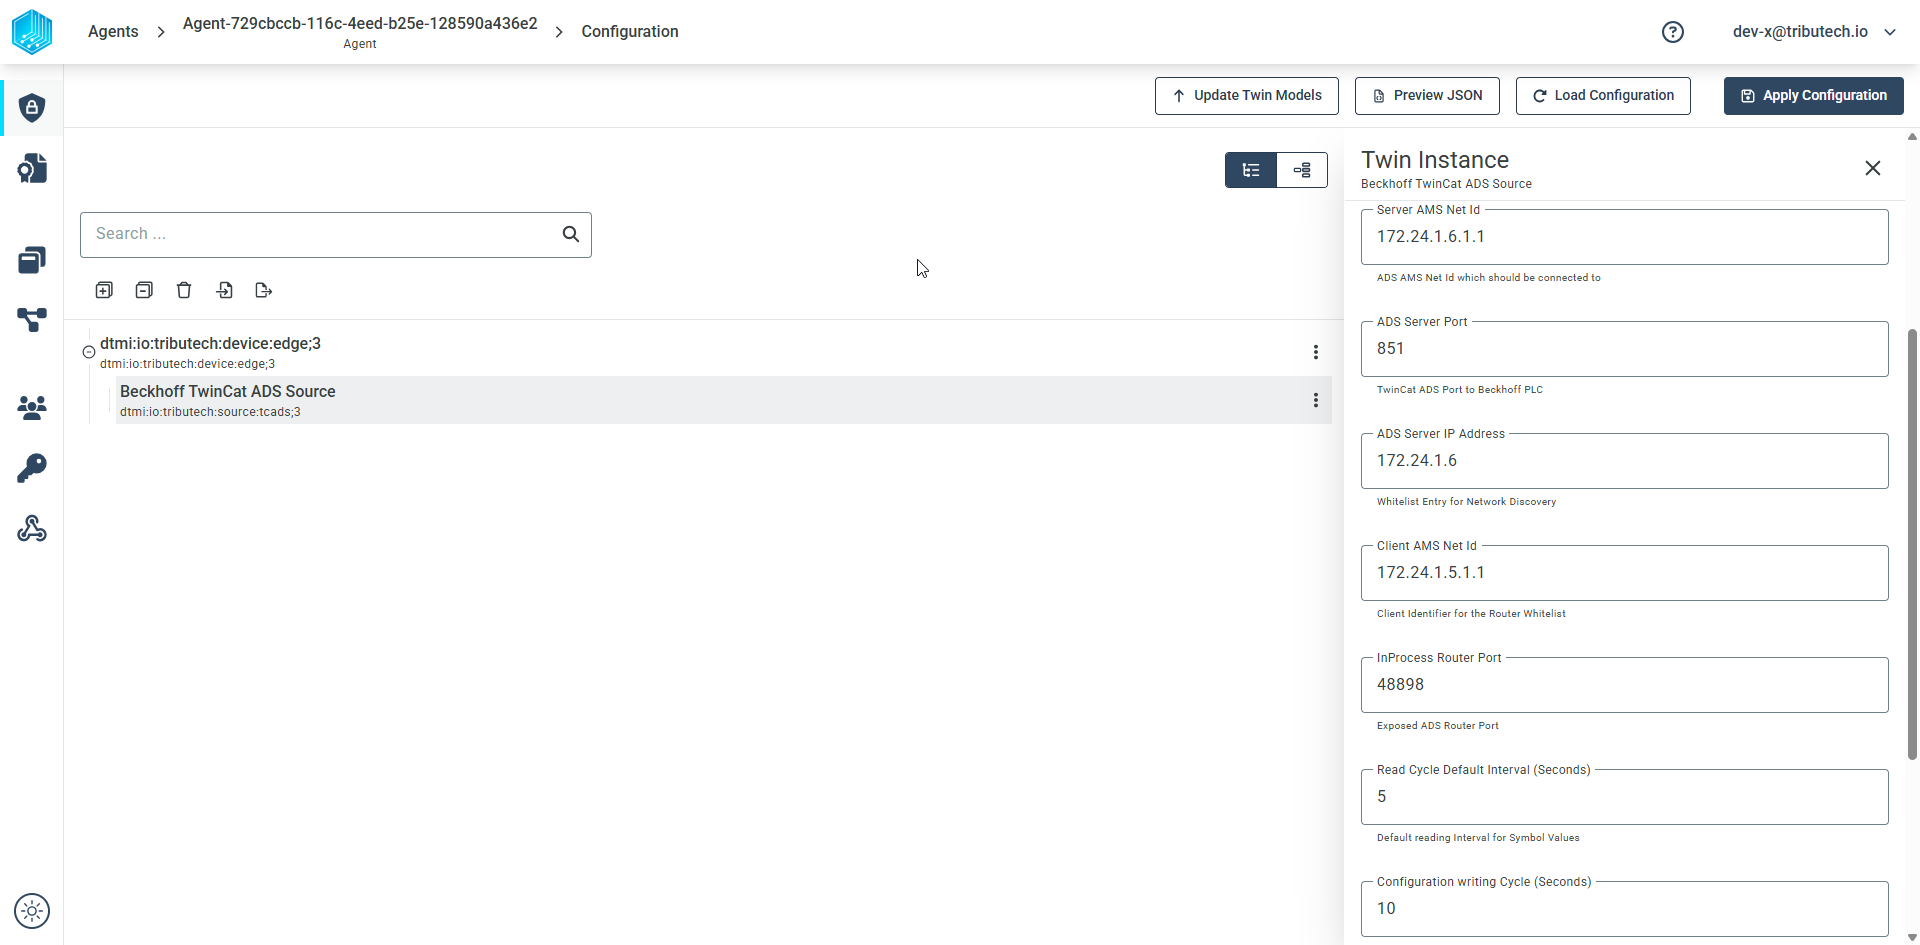Click the delete trash icon
1920x945 pixels.
tap(184, 290)
